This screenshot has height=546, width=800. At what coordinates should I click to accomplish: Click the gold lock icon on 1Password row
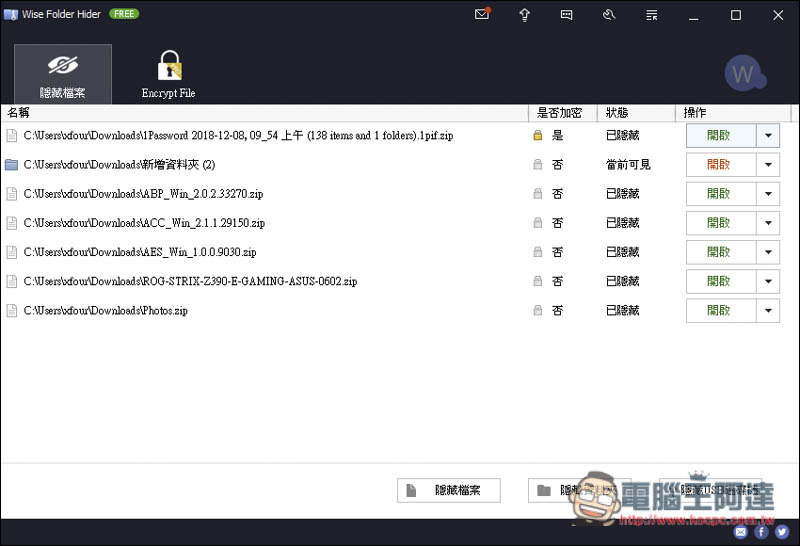537,135
